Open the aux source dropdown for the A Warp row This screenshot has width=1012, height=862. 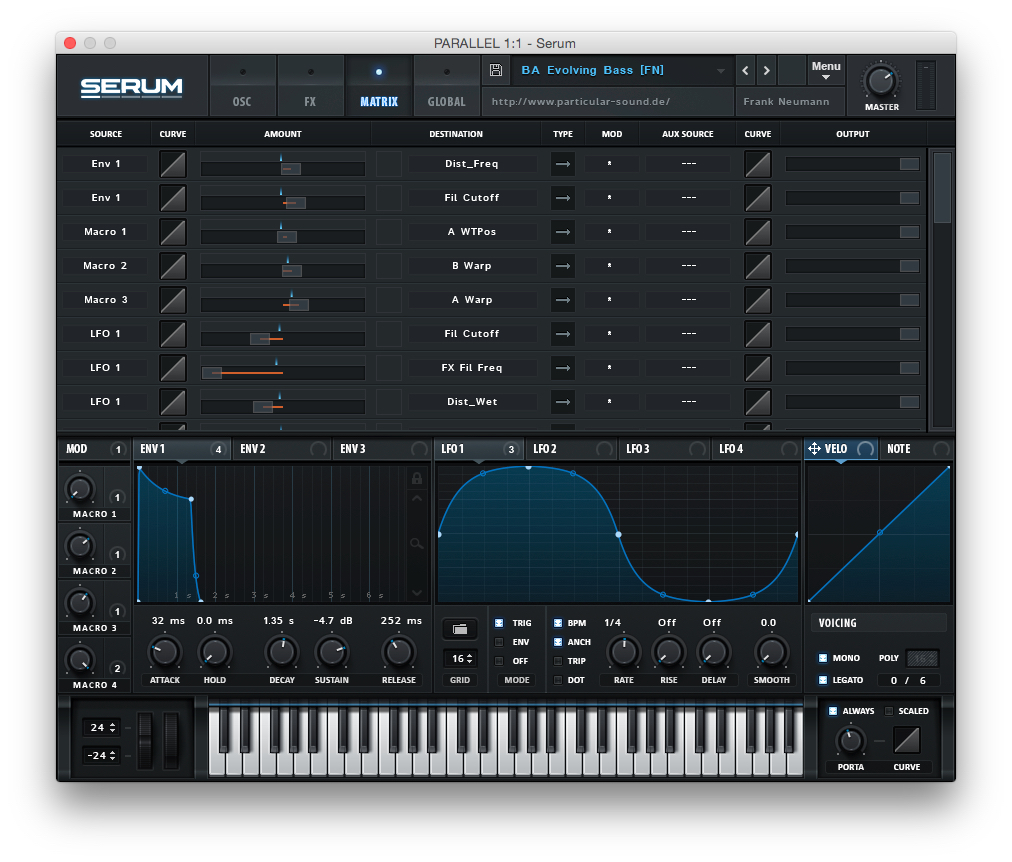[689, 300]
